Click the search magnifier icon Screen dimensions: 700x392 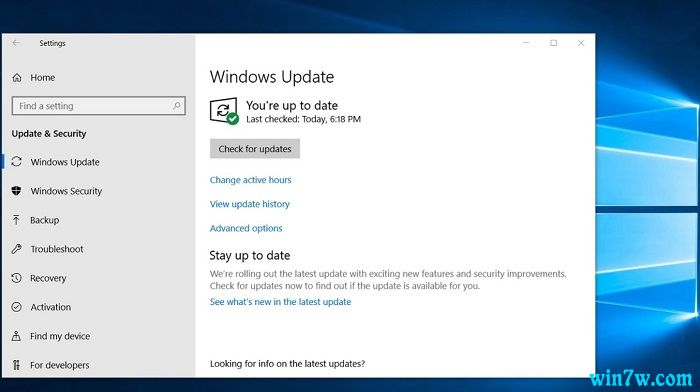(x=176, y=106)
